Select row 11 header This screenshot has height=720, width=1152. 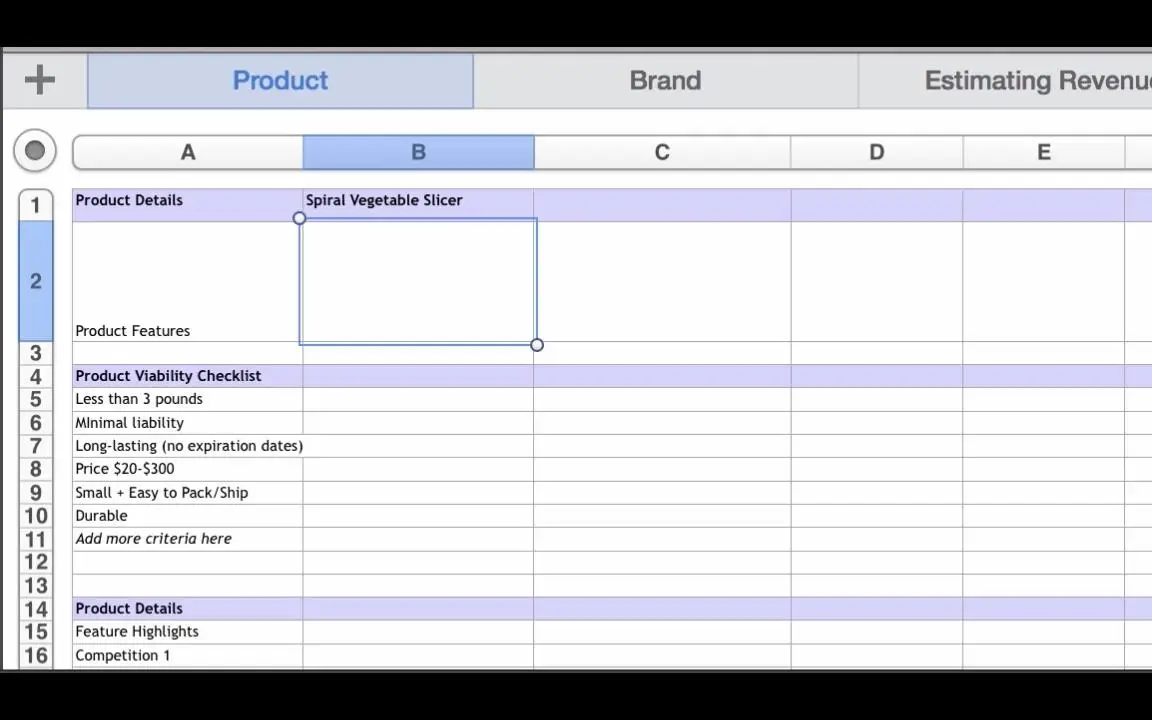35,539
